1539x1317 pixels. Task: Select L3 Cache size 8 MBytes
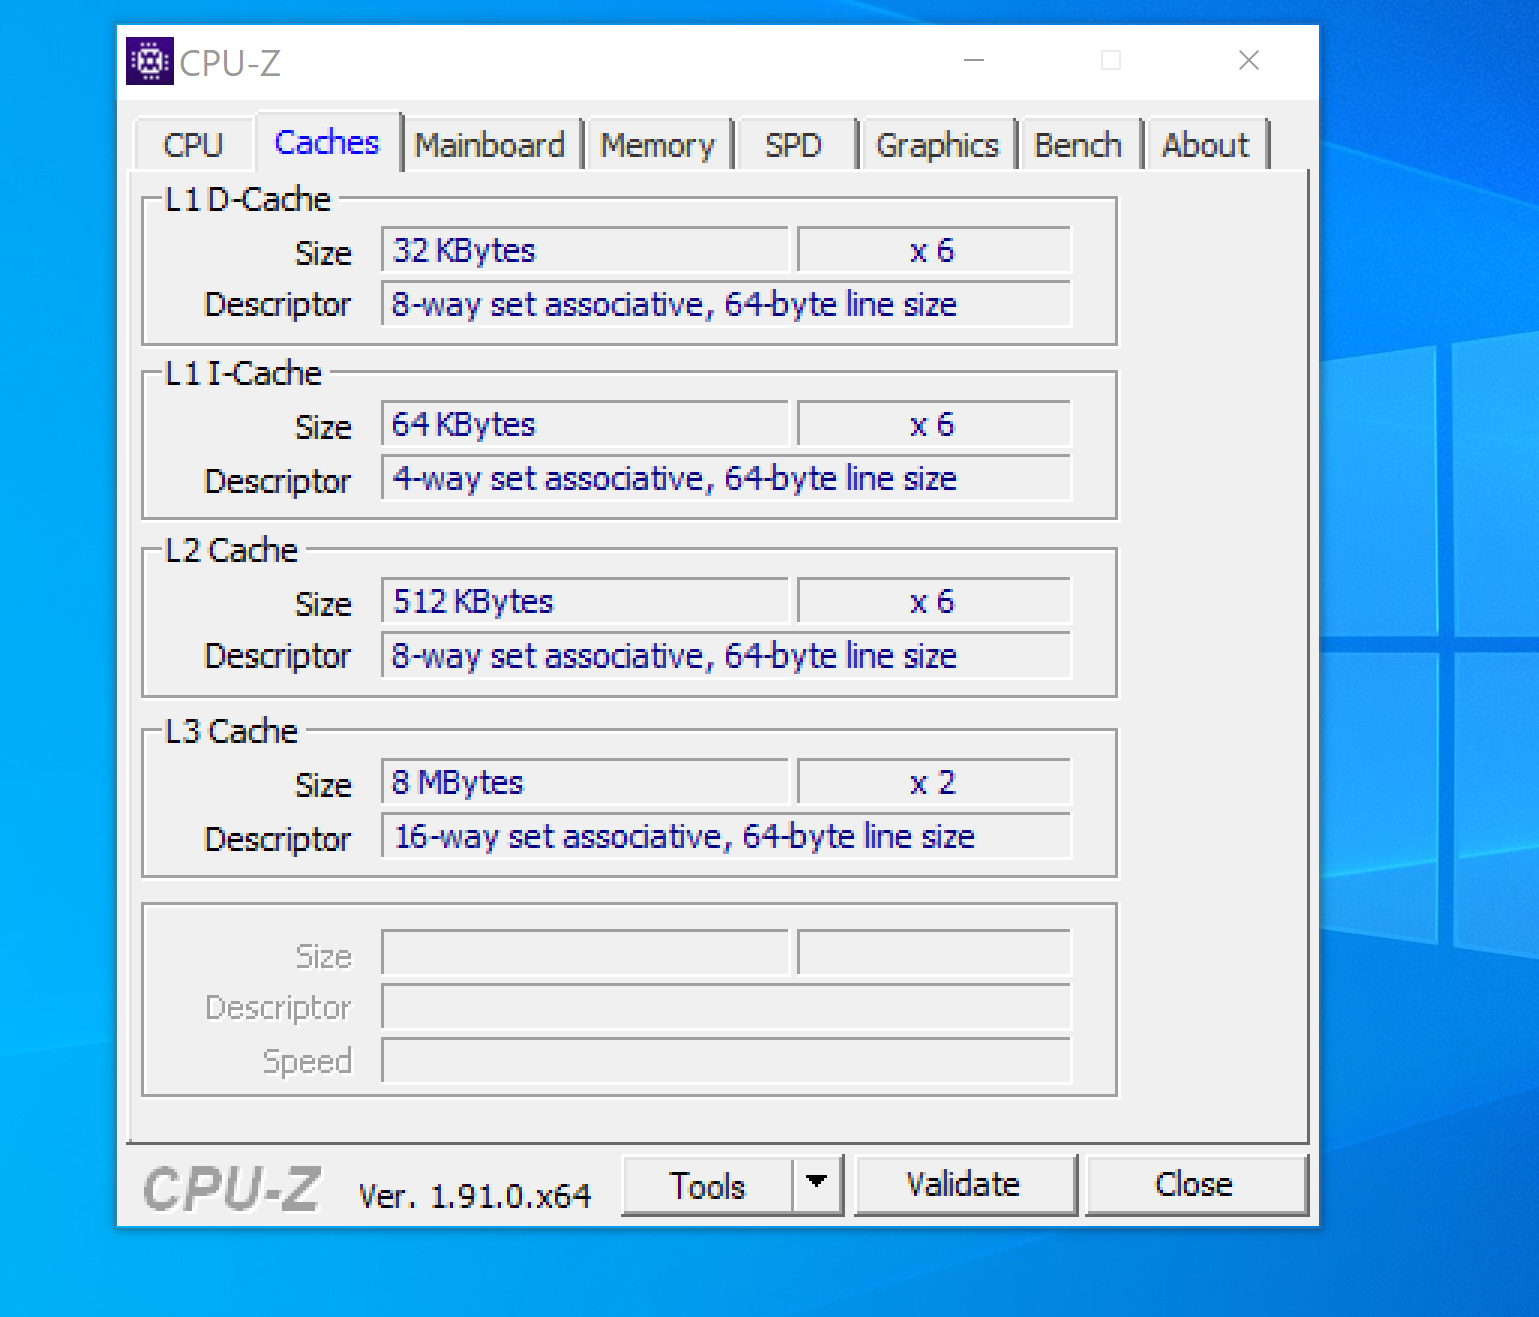pyautogui.click(x=585, y=782)
